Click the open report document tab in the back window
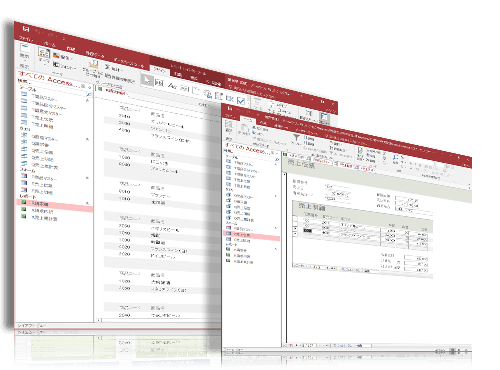Viewport: 500px width, 370px height. tap(112, 91)
